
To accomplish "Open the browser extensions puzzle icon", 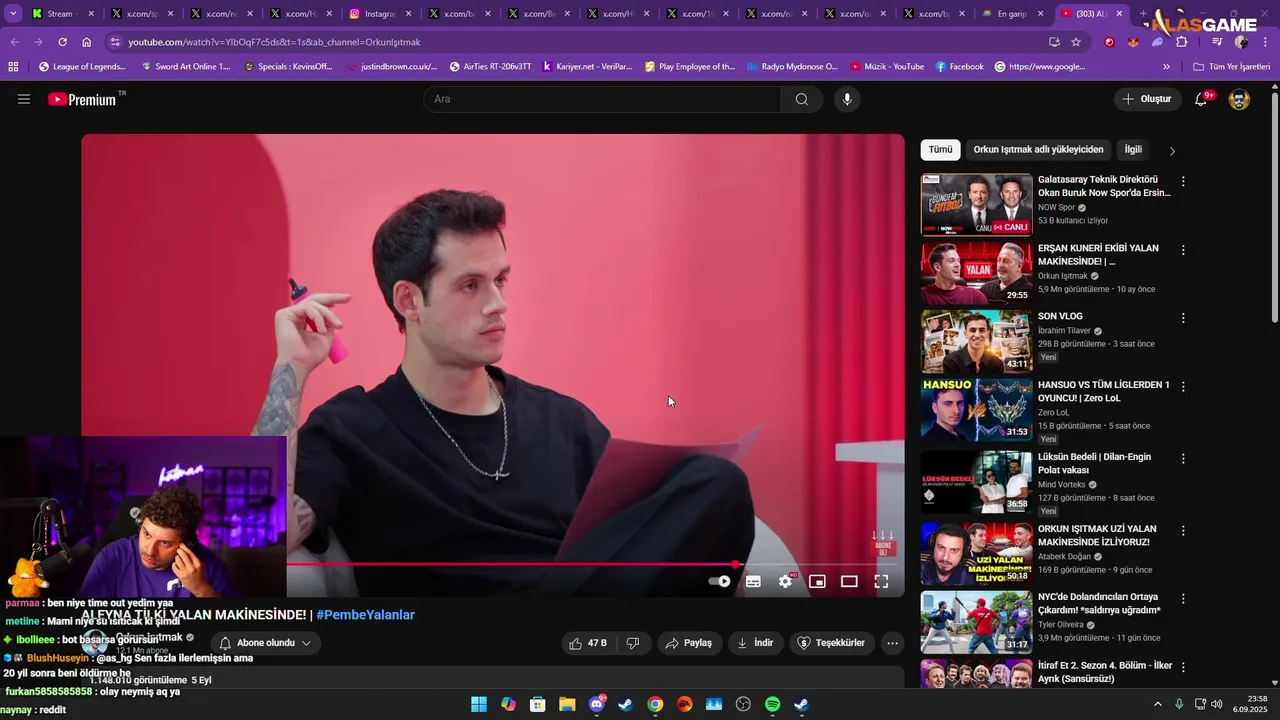I will click(x=1181, y=42).
